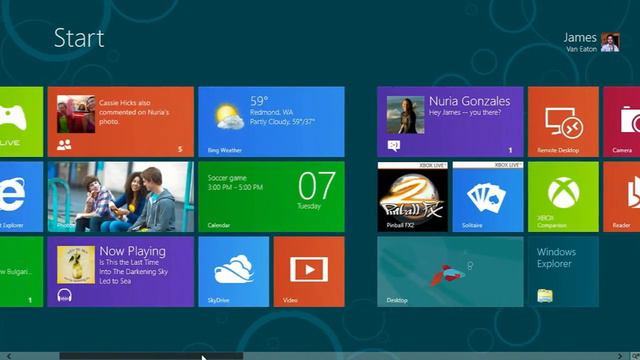Open the Now Playing music tile
640x360 pixels.
[x=121, y=272]
